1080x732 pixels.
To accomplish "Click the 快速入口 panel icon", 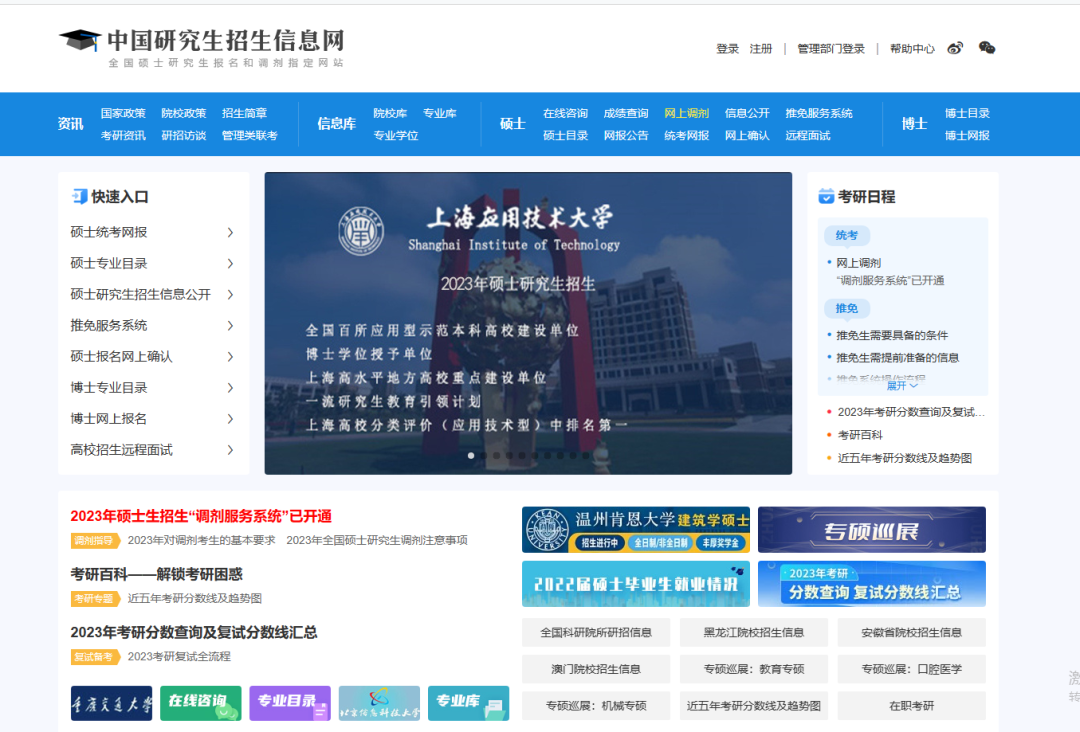I will pos(79,196).
